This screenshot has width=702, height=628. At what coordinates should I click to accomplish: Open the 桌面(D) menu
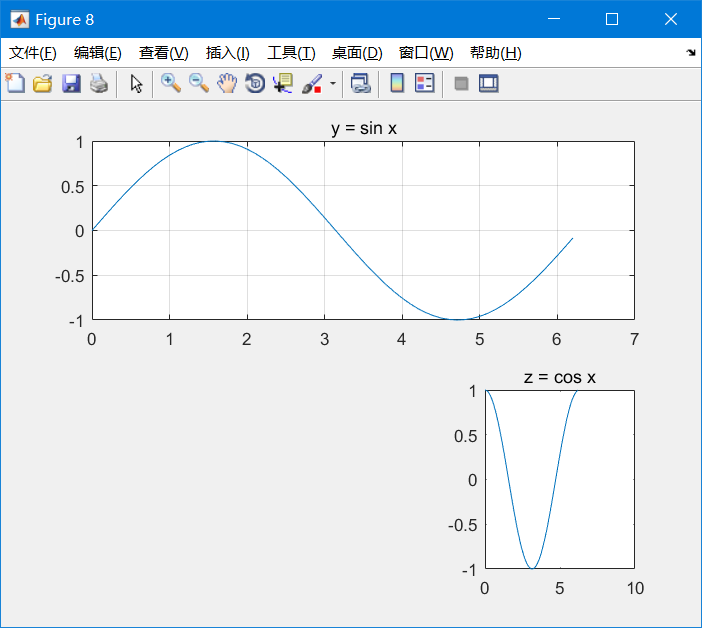tap(357, 53)
